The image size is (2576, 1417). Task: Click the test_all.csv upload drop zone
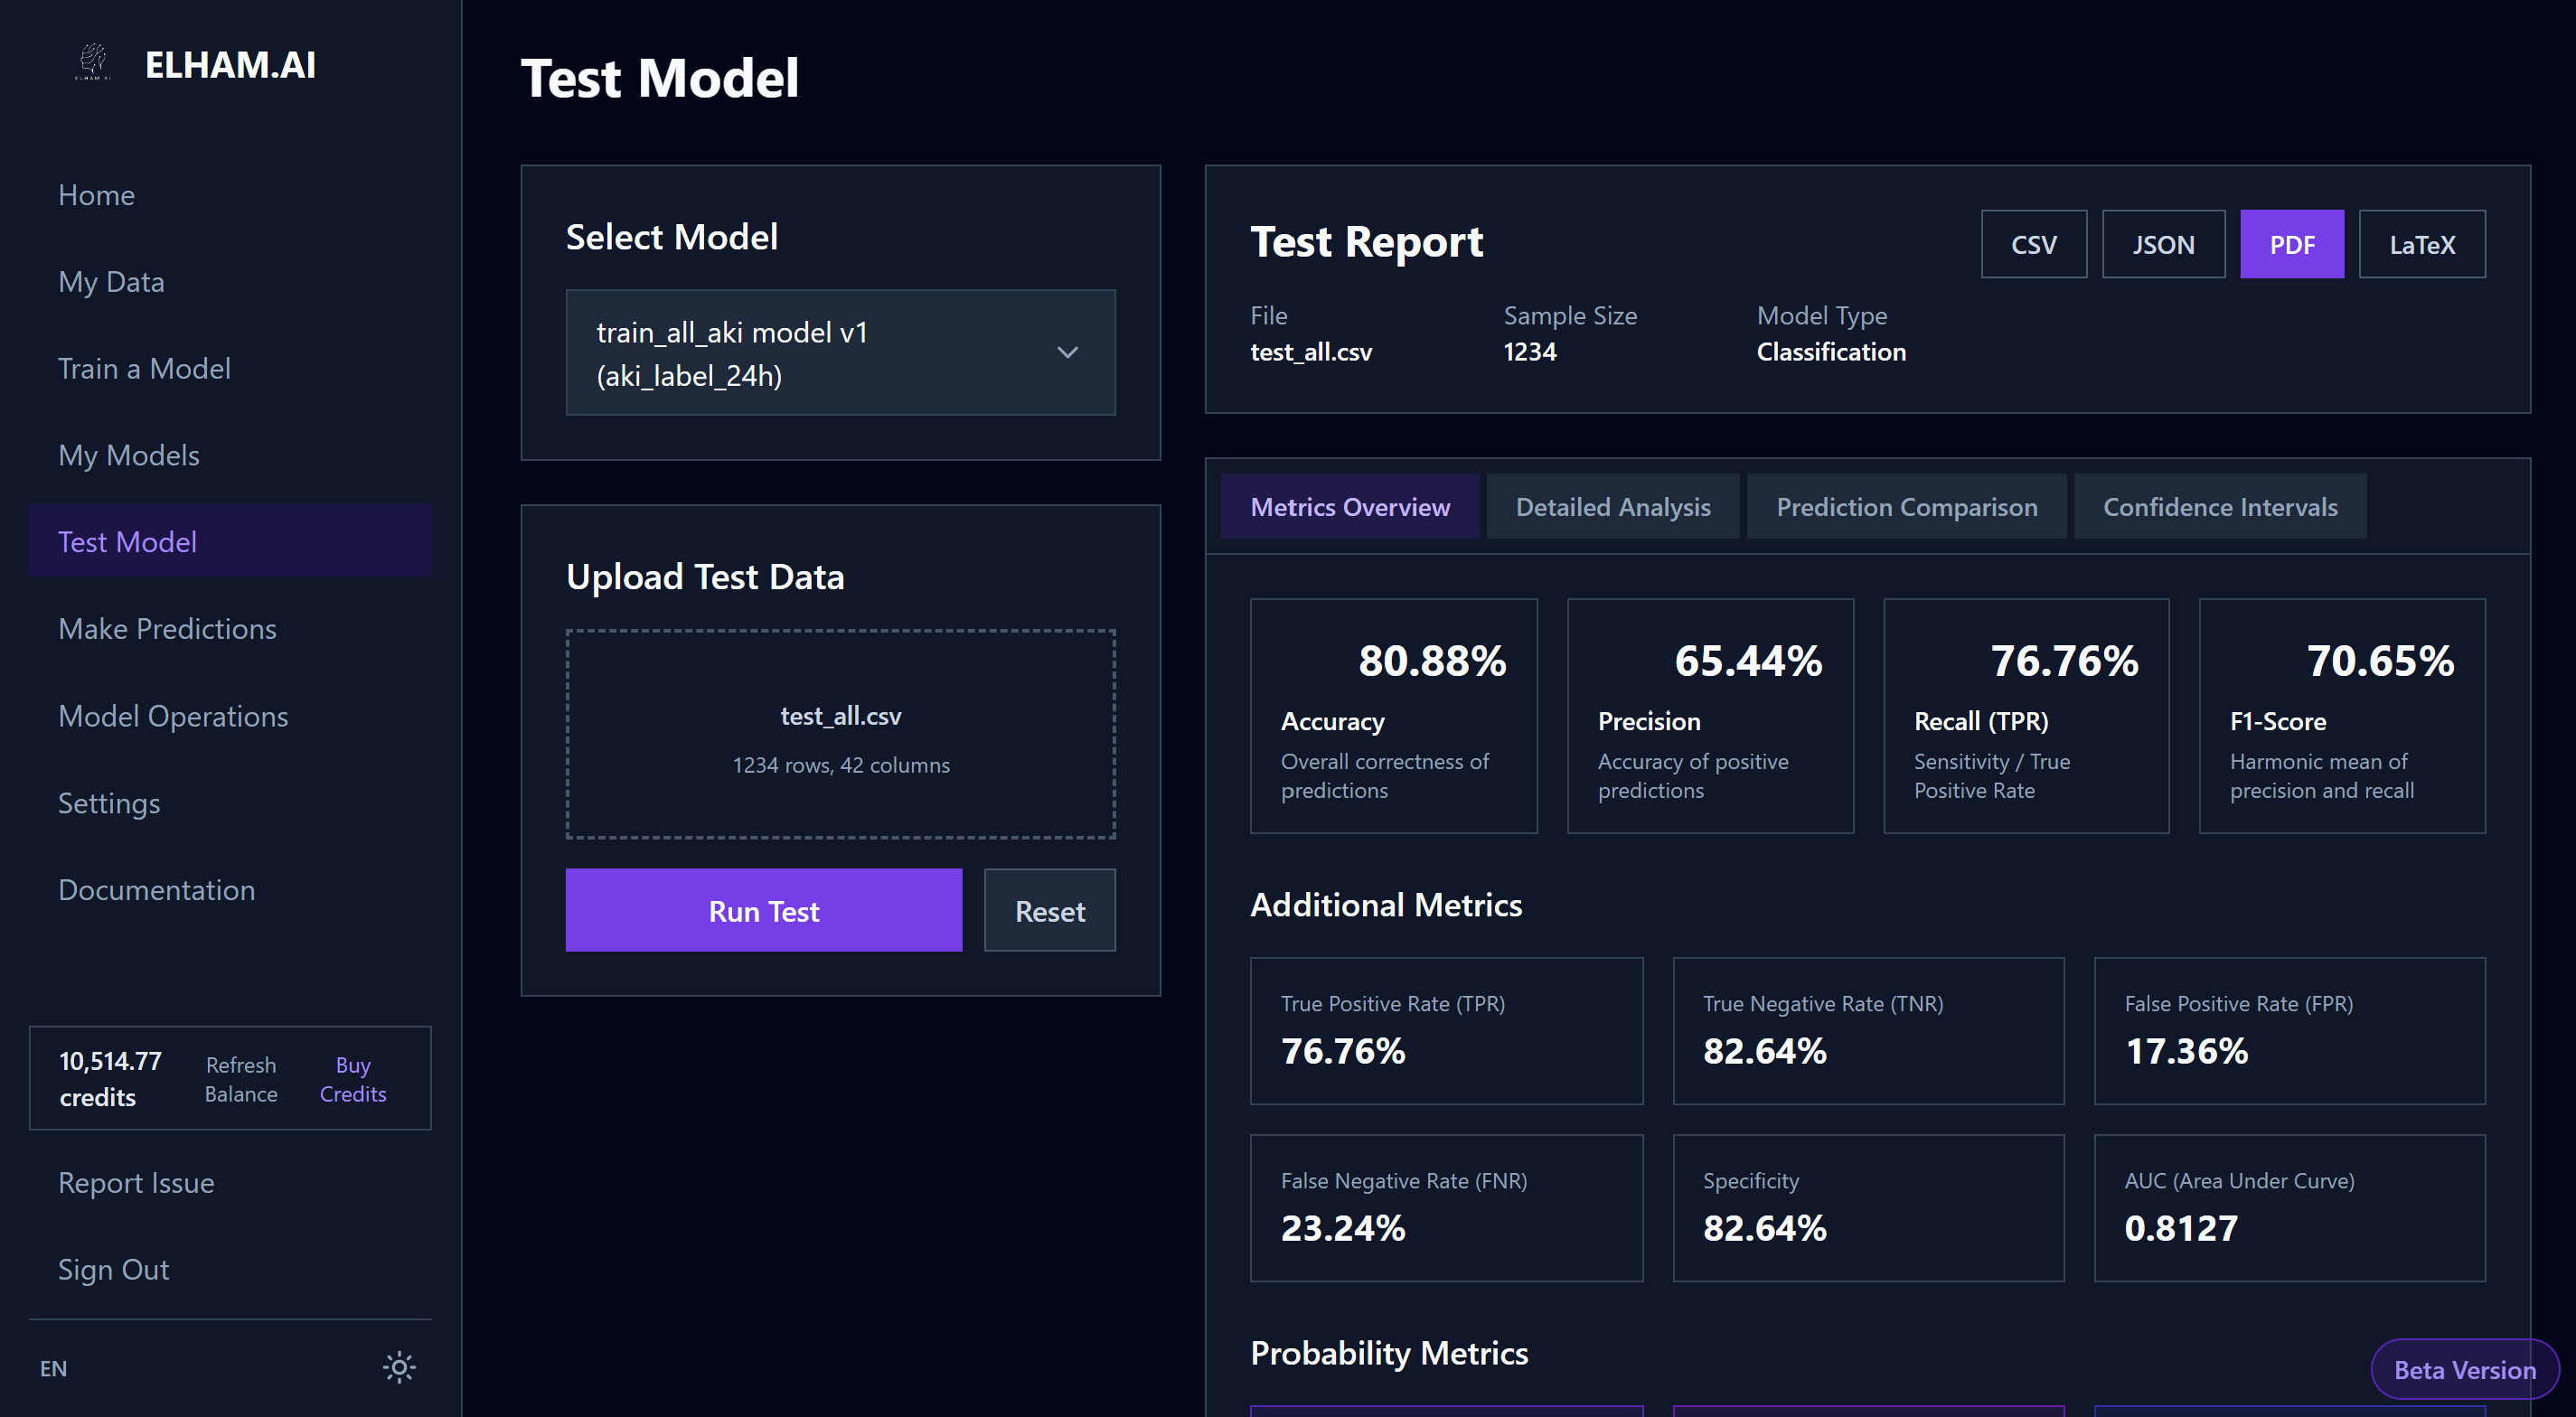point(840,734)
